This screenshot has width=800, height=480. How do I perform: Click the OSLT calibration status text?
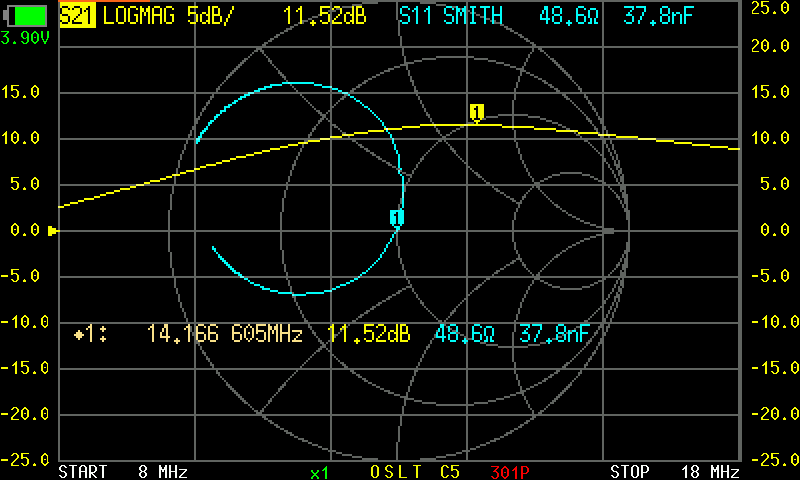coord(396,471)
